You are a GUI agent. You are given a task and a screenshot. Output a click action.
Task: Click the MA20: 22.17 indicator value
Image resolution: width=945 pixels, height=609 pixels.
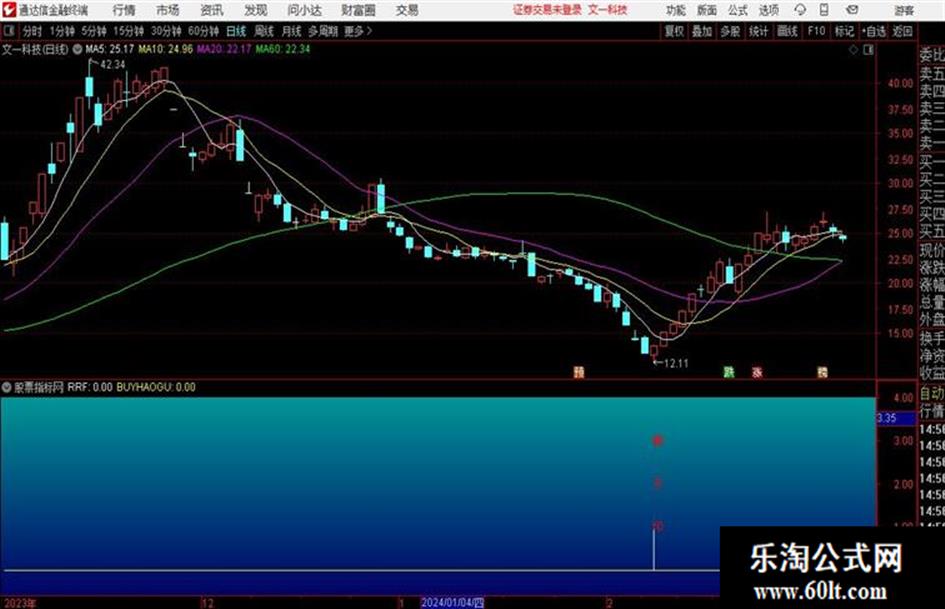(224, 49)
